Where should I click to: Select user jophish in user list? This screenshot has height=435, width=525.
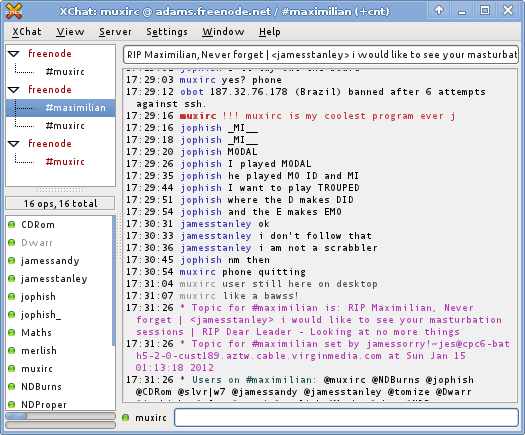(x=38, y=297)
